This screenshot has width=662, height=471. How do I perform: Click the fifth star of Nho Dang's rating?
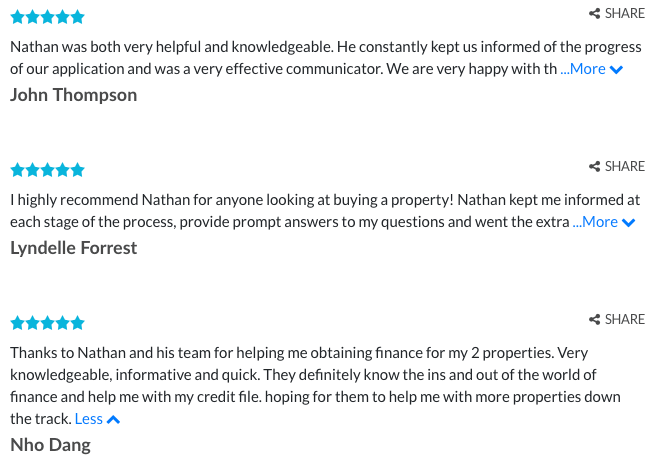(x=78, y=323)
